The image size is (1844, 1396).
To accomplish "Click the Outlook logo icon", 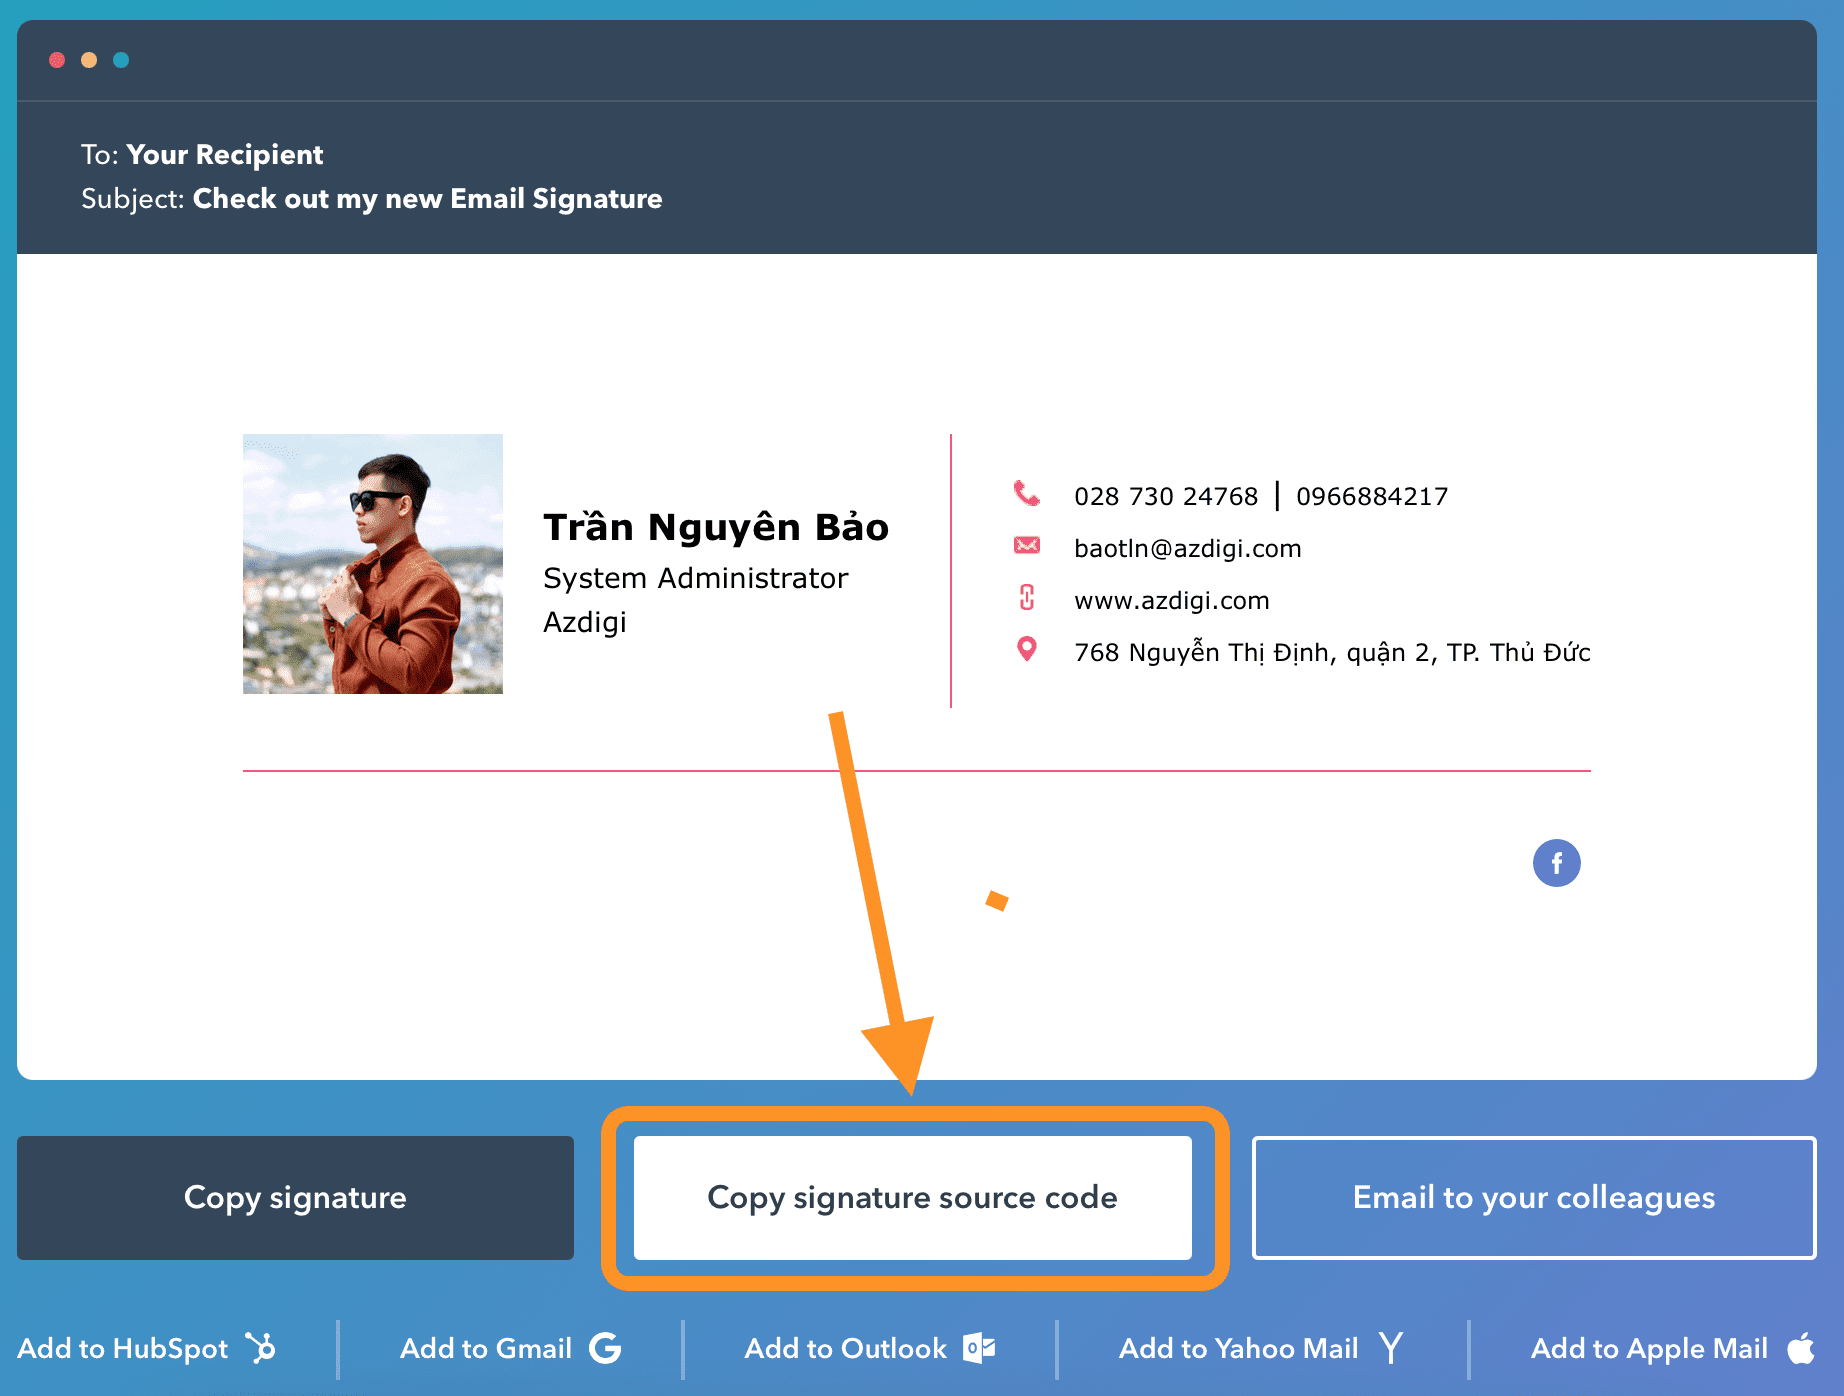I will [979, 1348].
